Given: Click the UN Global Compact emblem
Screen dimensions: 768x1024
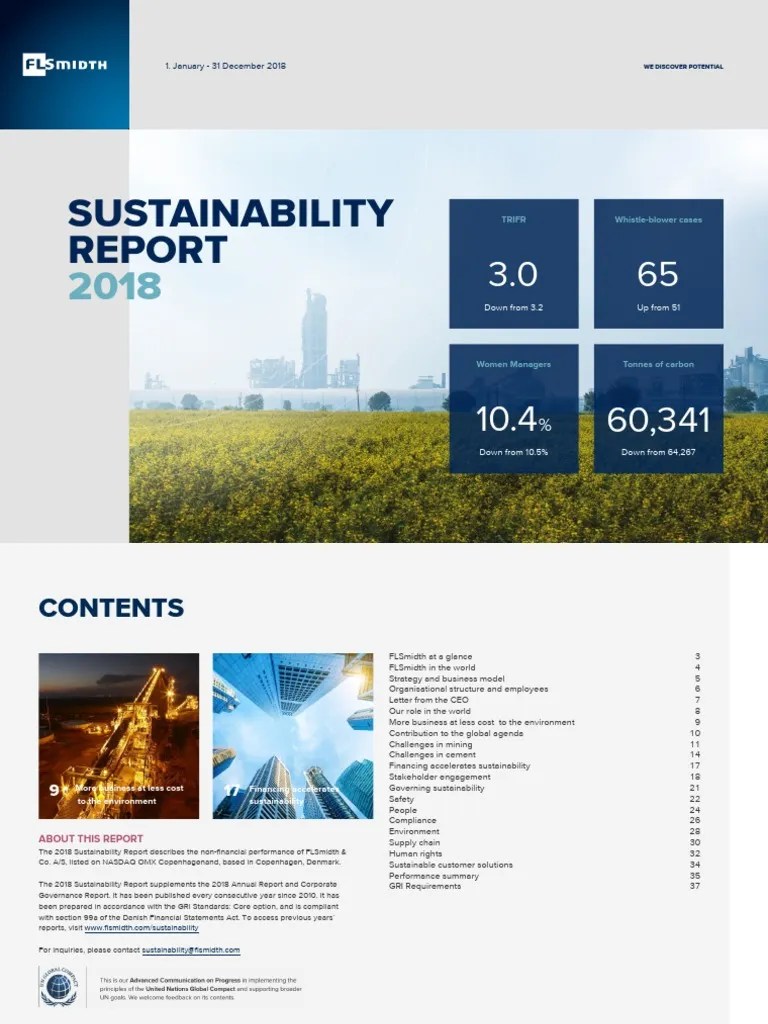Looking at the screenshot, I should coord(59,986).
